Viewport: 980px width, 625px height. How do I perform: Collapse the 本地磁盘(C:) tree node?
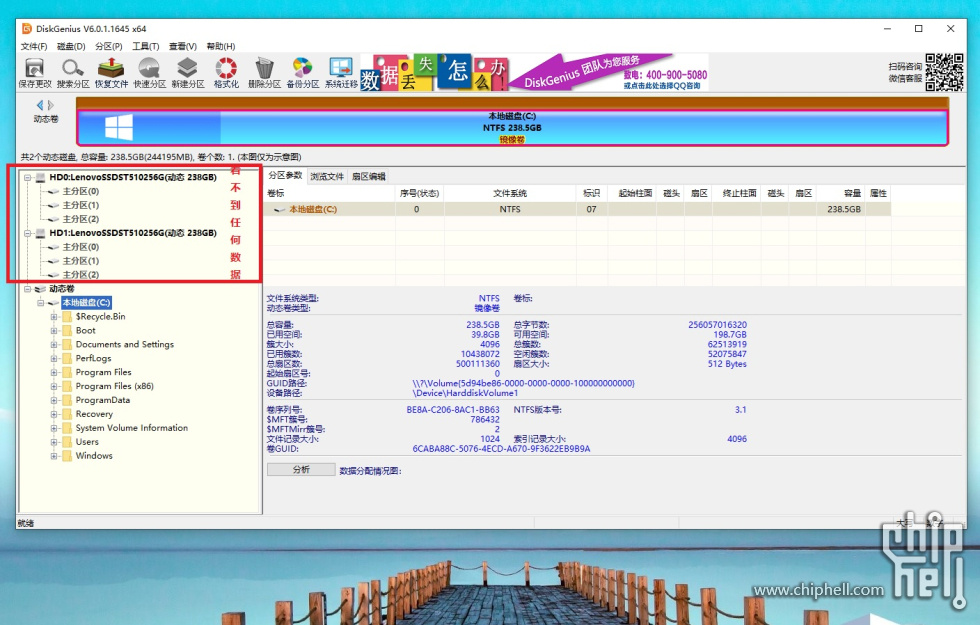pos(41,302)
